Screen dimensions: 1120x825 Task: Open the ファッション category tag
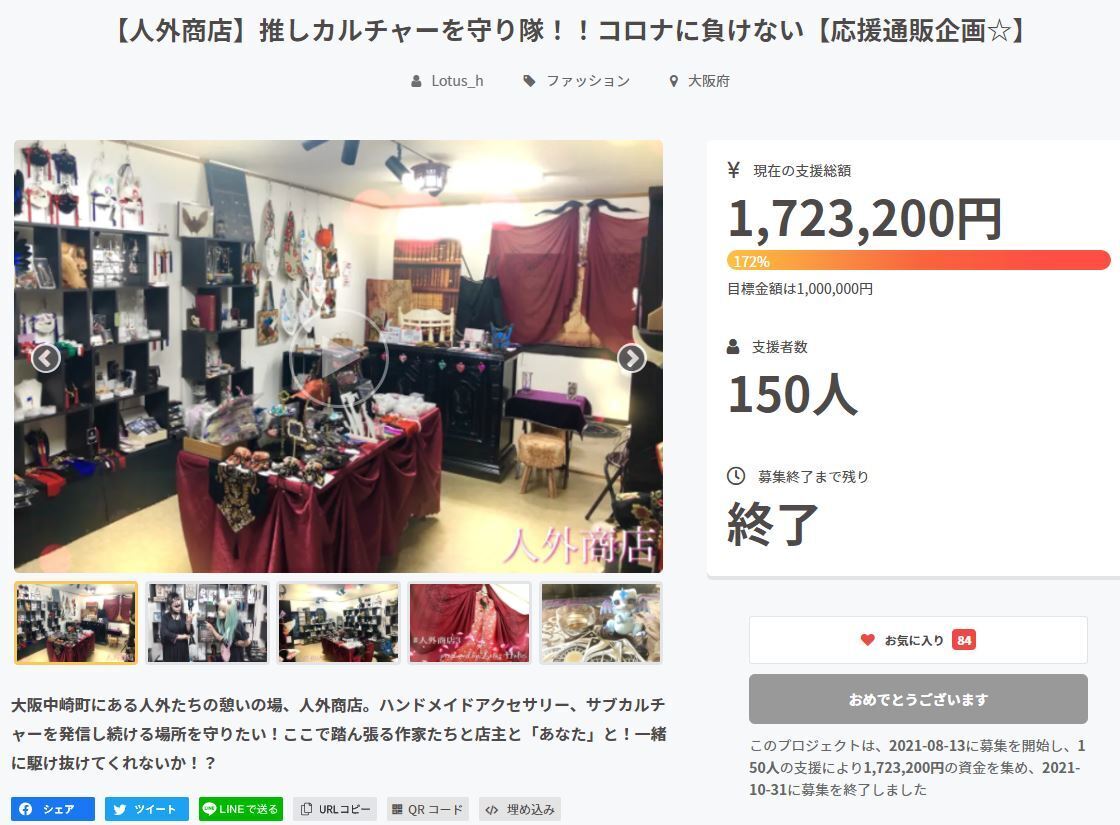[577, 81]
